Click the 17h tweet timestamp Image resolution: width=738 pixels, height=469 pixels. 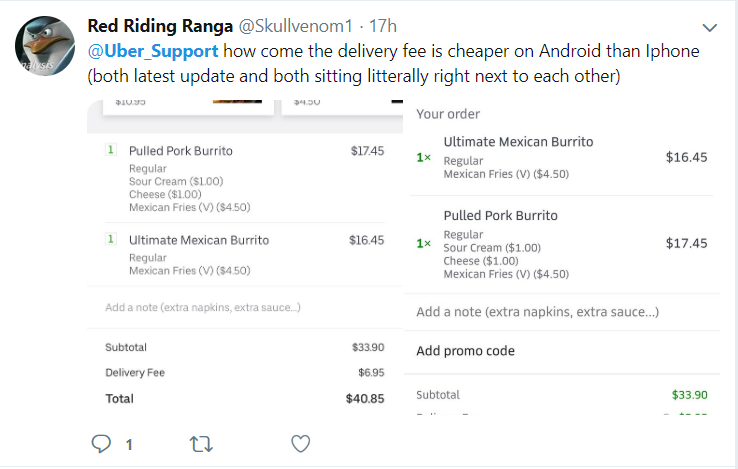(x=383, y=25)
